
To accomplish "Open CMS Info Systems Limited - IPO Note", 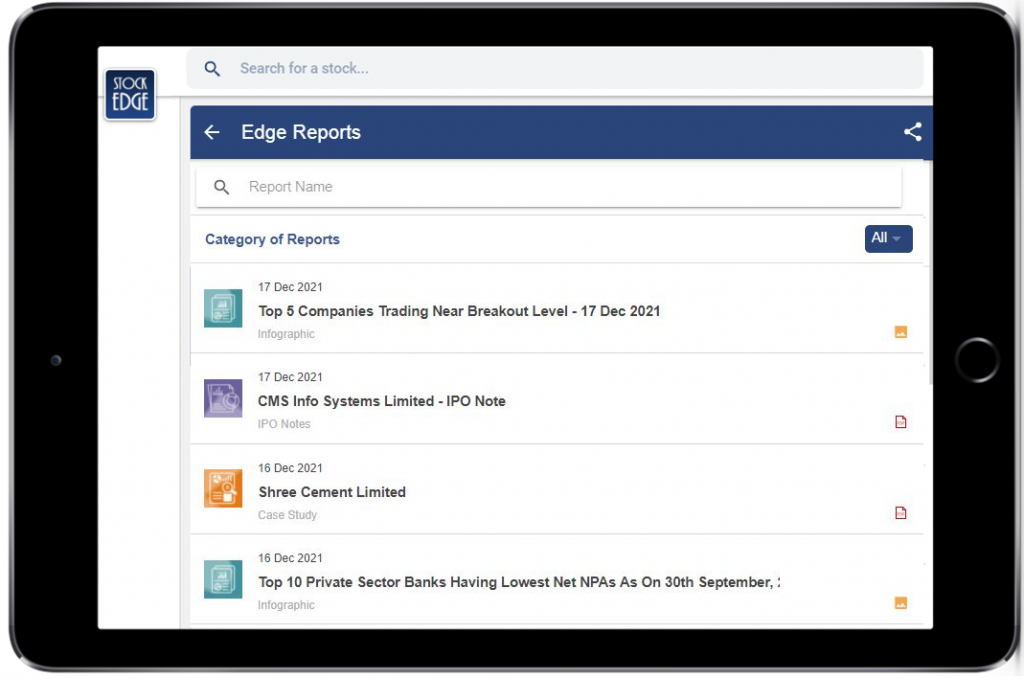I will (x=381, y=402).
